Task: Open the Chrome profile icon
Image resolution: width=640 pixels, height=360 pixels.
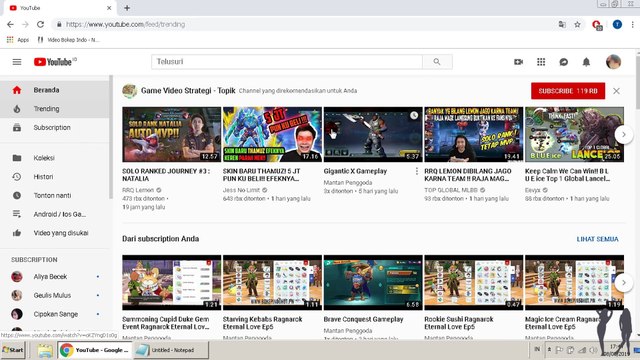Action: pyautogui.click(x=617, y=24)
